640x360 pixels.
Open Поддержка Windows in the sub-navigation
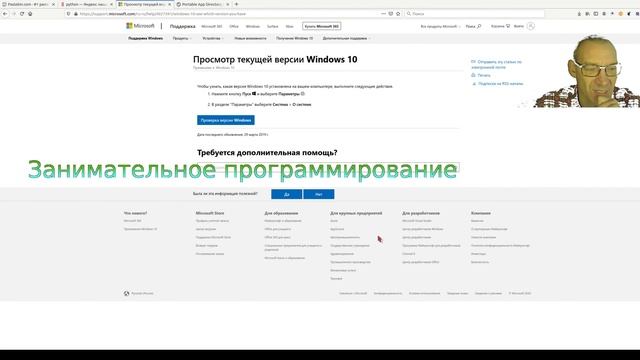coord(145,38)
